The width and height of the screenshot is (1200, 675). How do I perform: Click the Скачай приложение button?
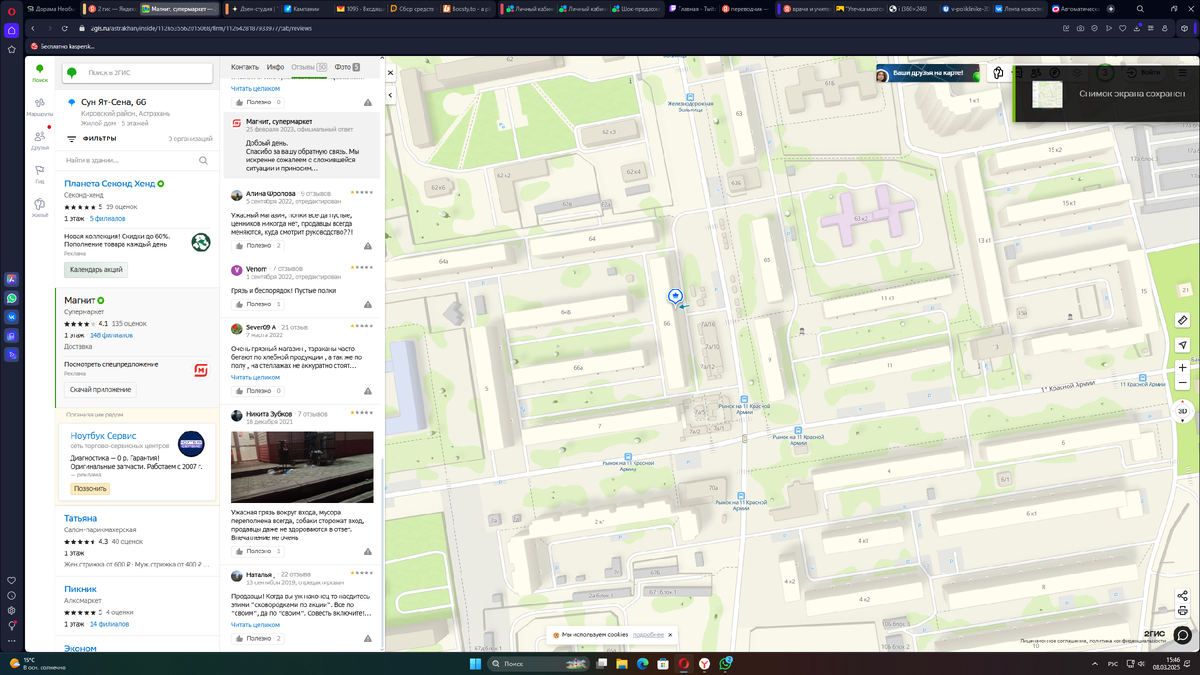100,389
